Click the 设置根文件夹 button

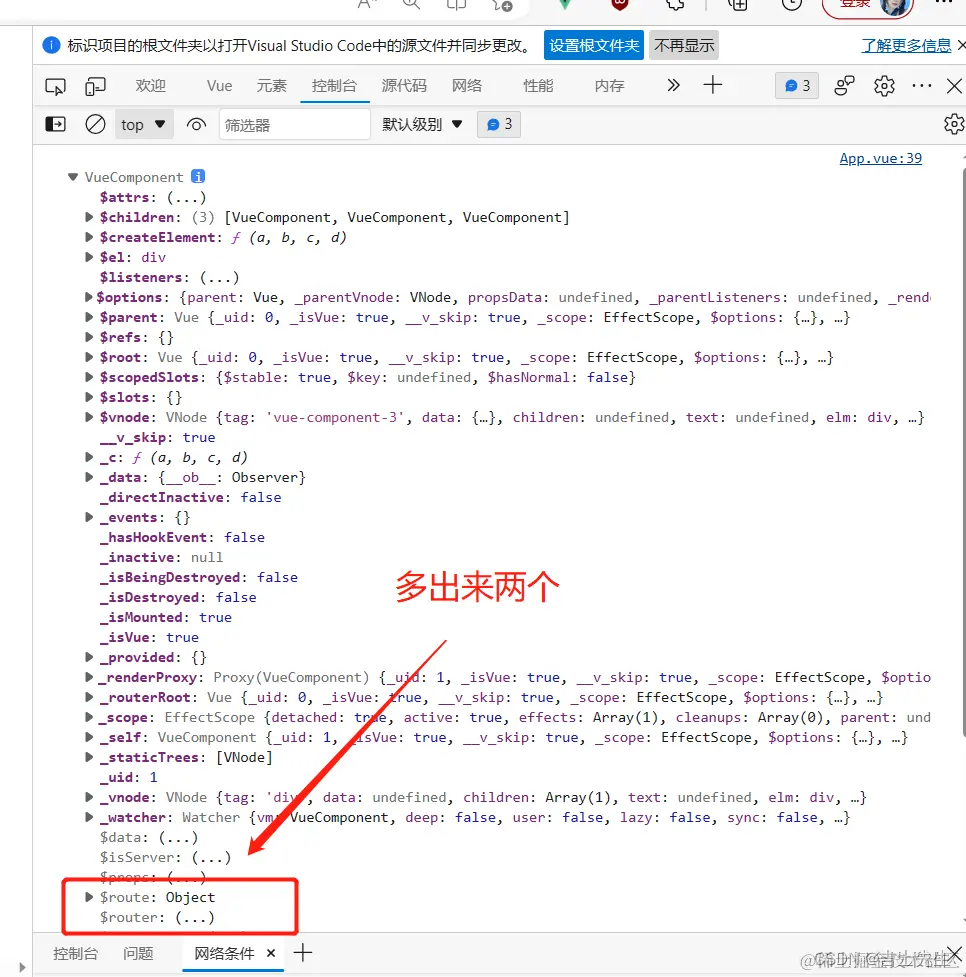pyautogui.click(x=594, y=45)
